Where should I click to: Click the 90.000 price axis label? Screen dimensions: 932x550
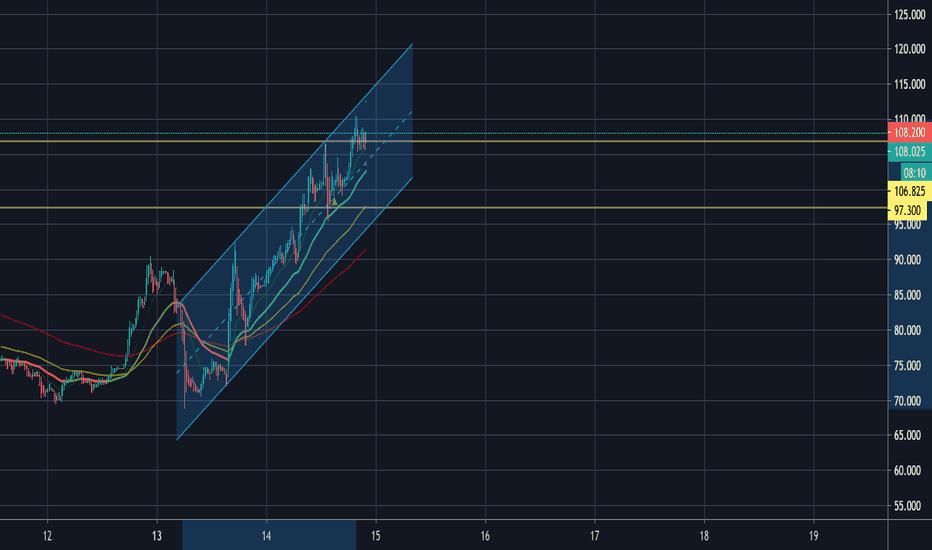click(908, 260)
